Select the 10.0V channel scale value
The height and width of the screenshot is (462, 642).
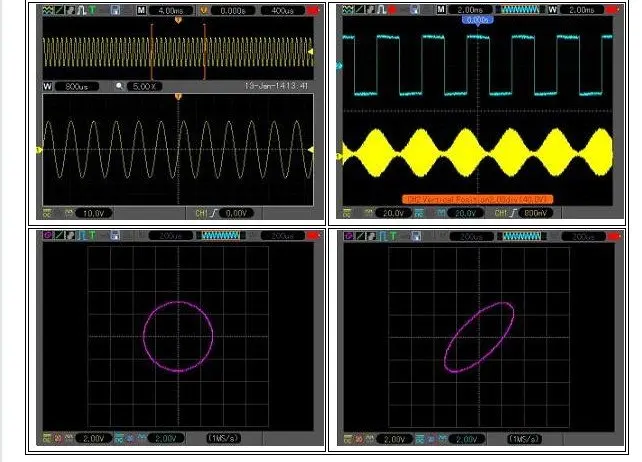pos(94,213)
